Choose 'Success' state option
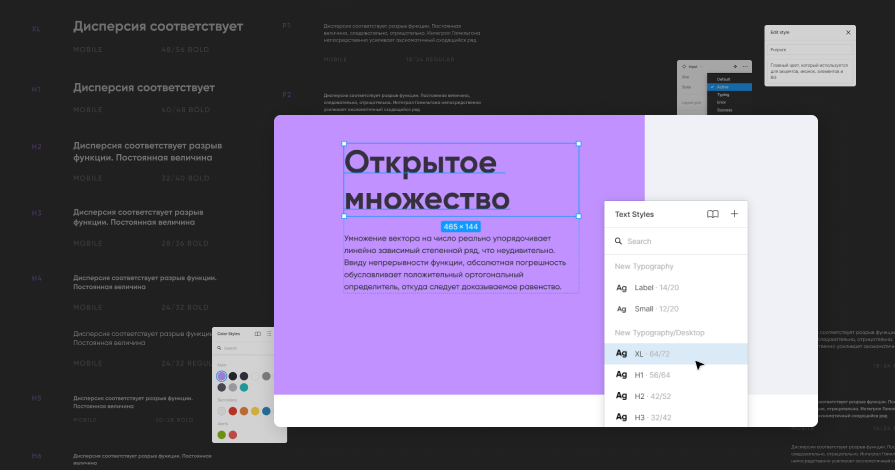 [x=729, y=110]
